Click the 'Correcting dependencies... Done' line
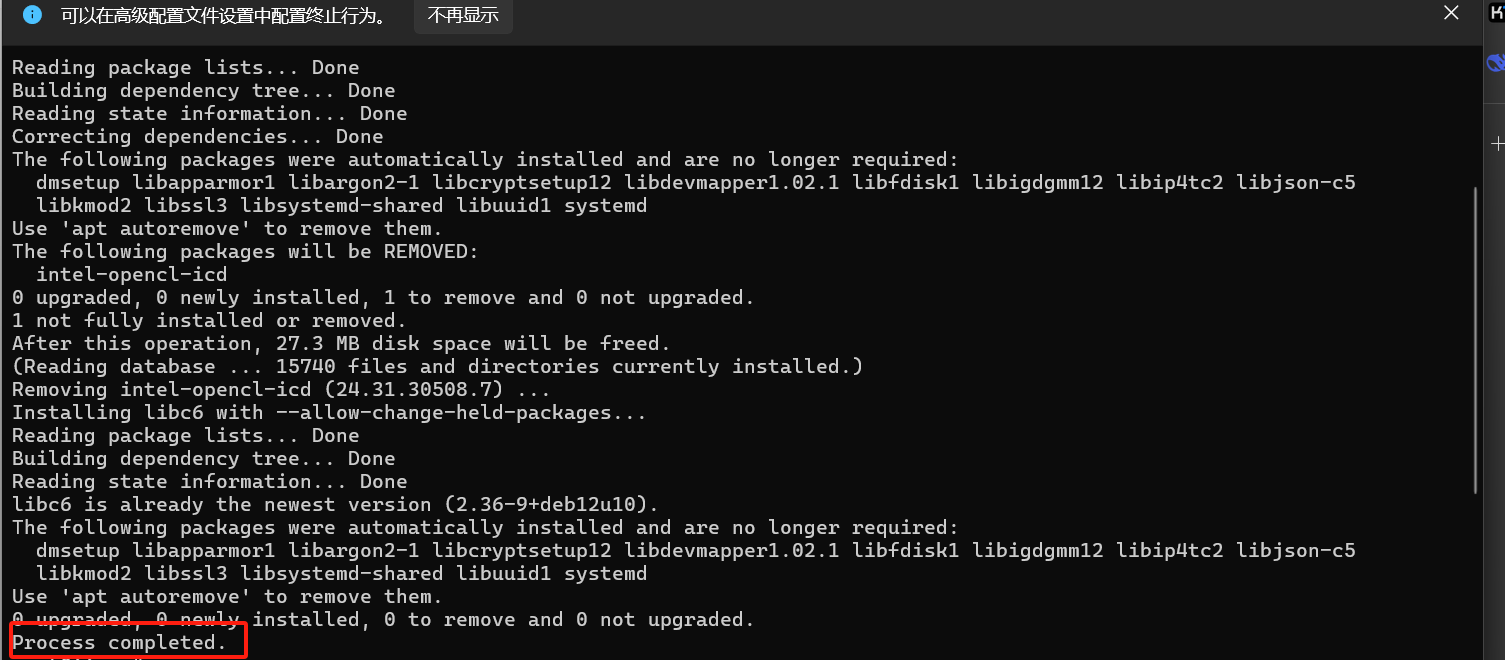Viewport: 1505px width, 660px height. 197,137
